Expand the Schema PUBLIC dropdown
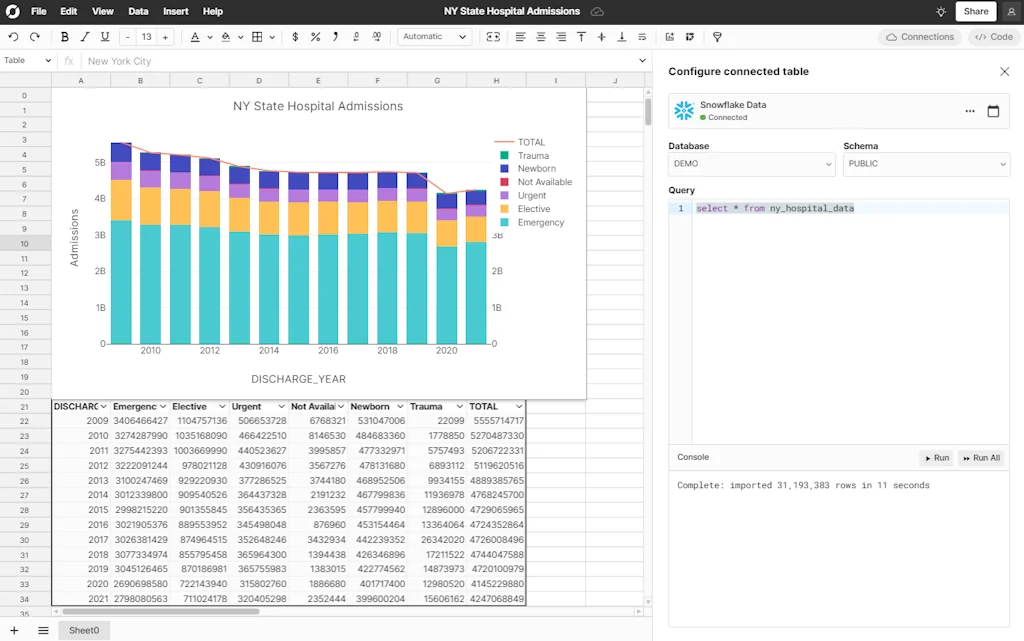 (x=926, y=164)
